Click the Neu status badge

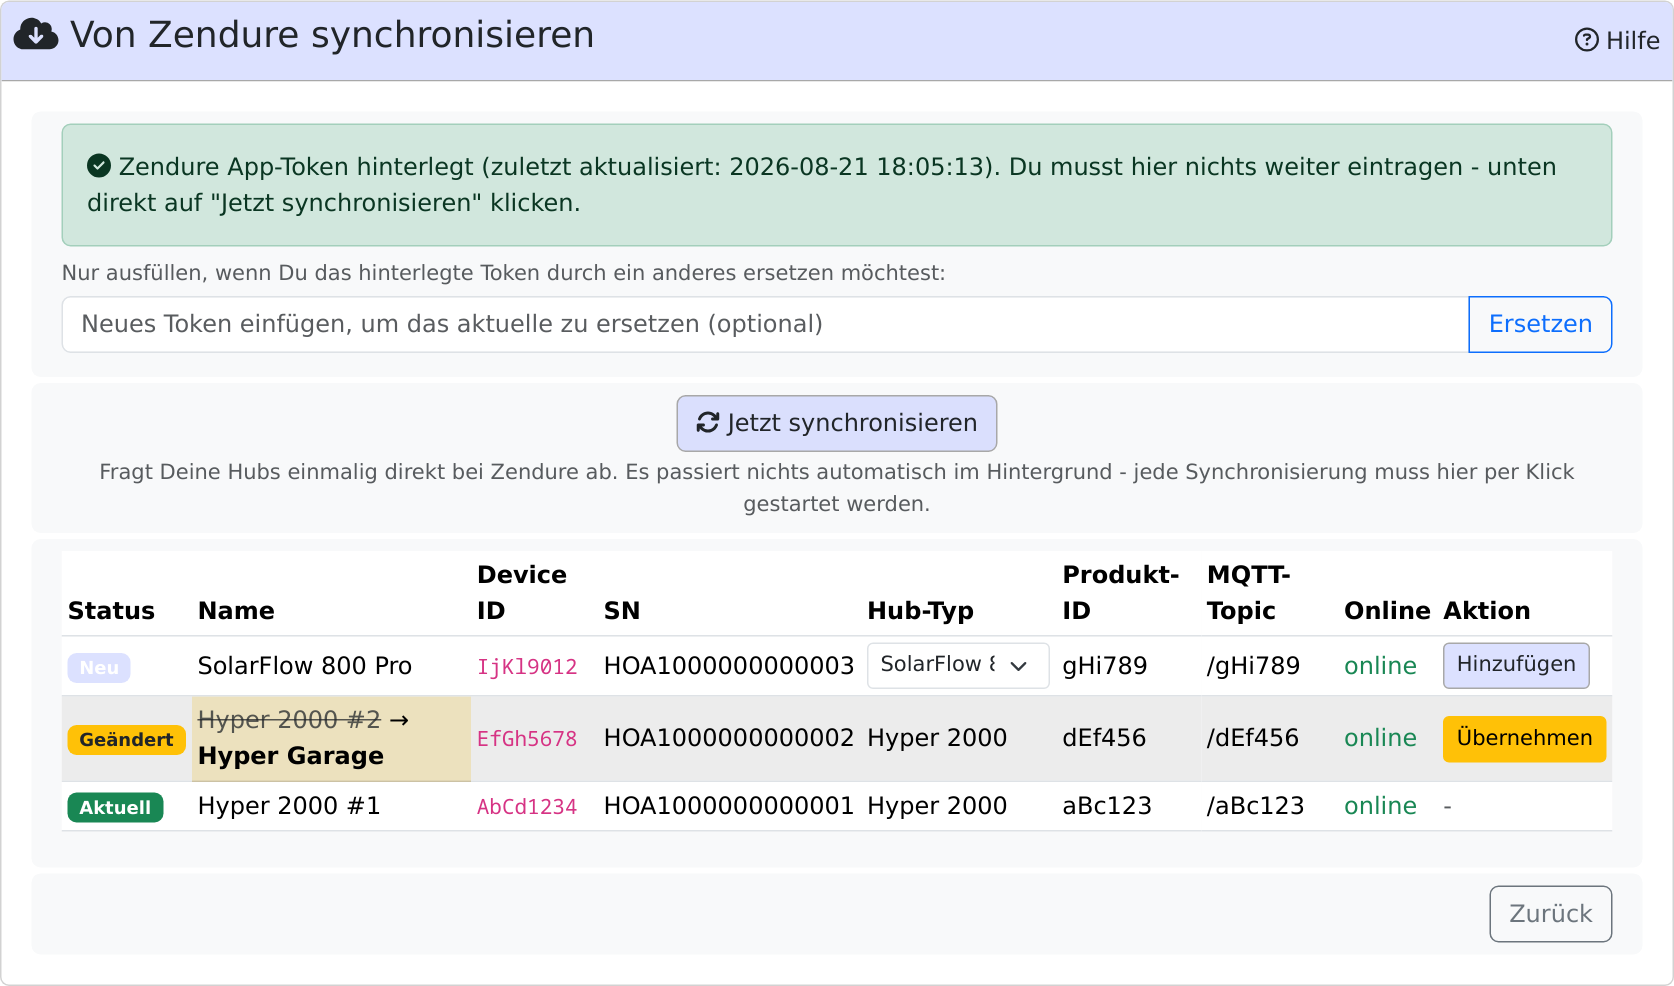(99, 667)
